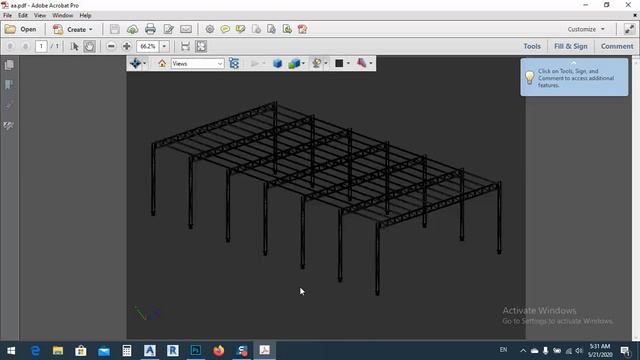This screenshot has width=640, height=360.
Task: Show bookmarks panel in sidebar
Action: [9, 85]
